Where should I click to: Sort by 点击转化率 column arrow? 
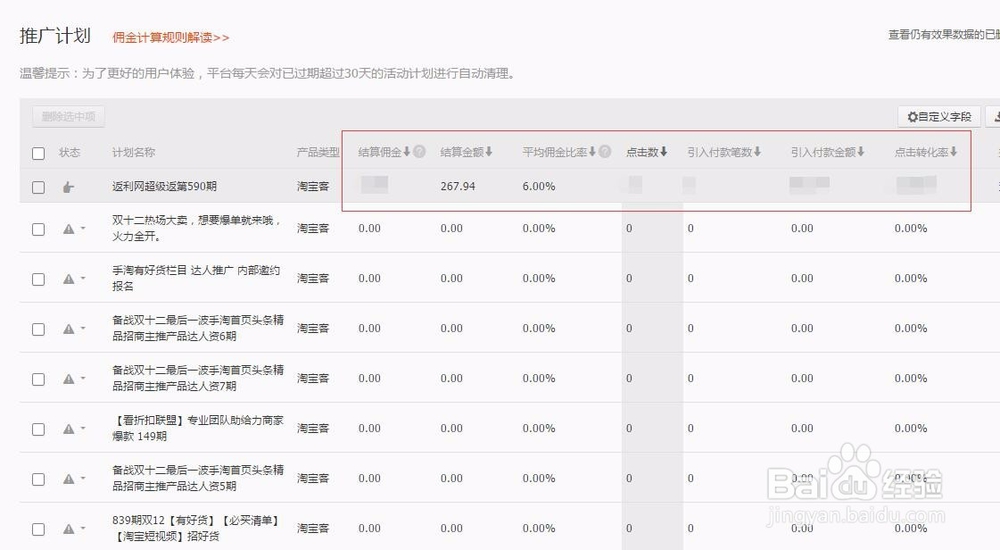point(953,152)
